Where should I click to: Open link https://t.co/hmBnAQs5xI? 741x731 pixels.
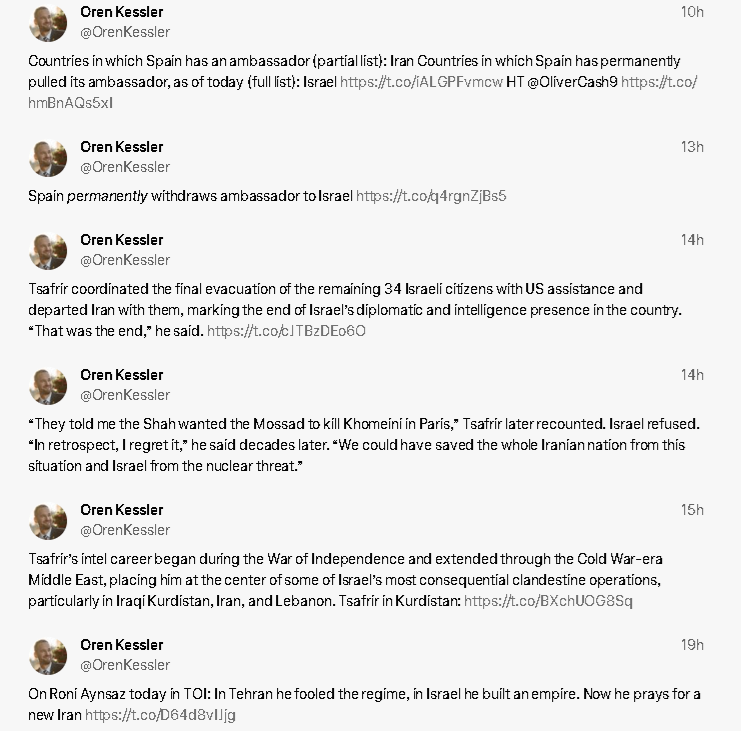(362, 93)
